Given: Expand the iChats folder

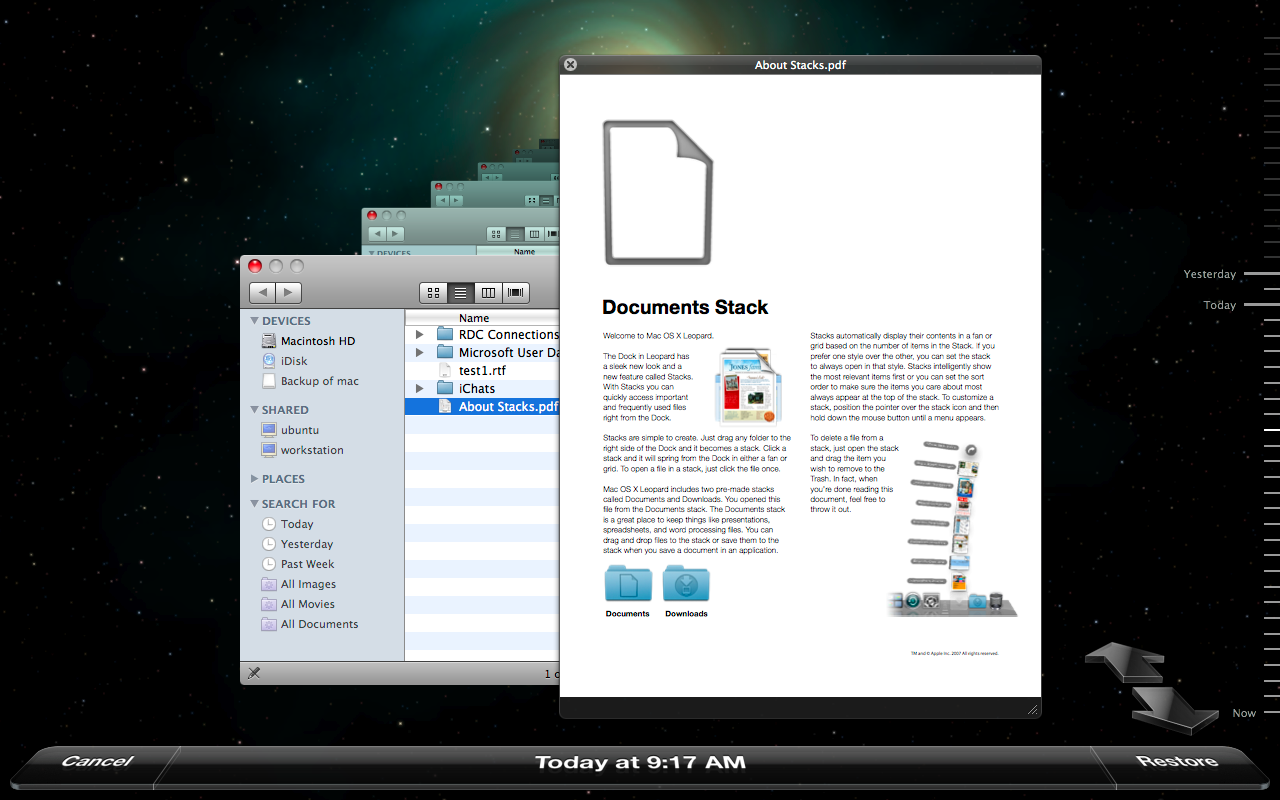Looking at the screenshot, I should tap(420, 388).
